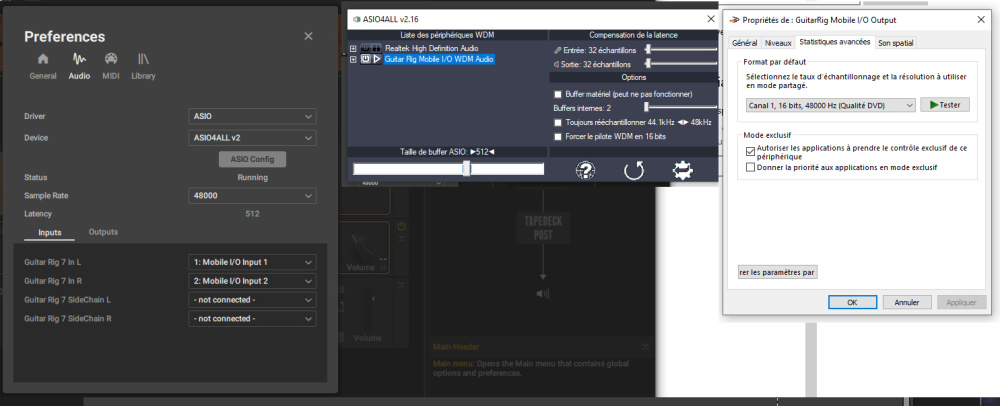The image size is (1000, 406).
Task: Click the speaker icon in Propriétés title bar
Action: (735, 20)
